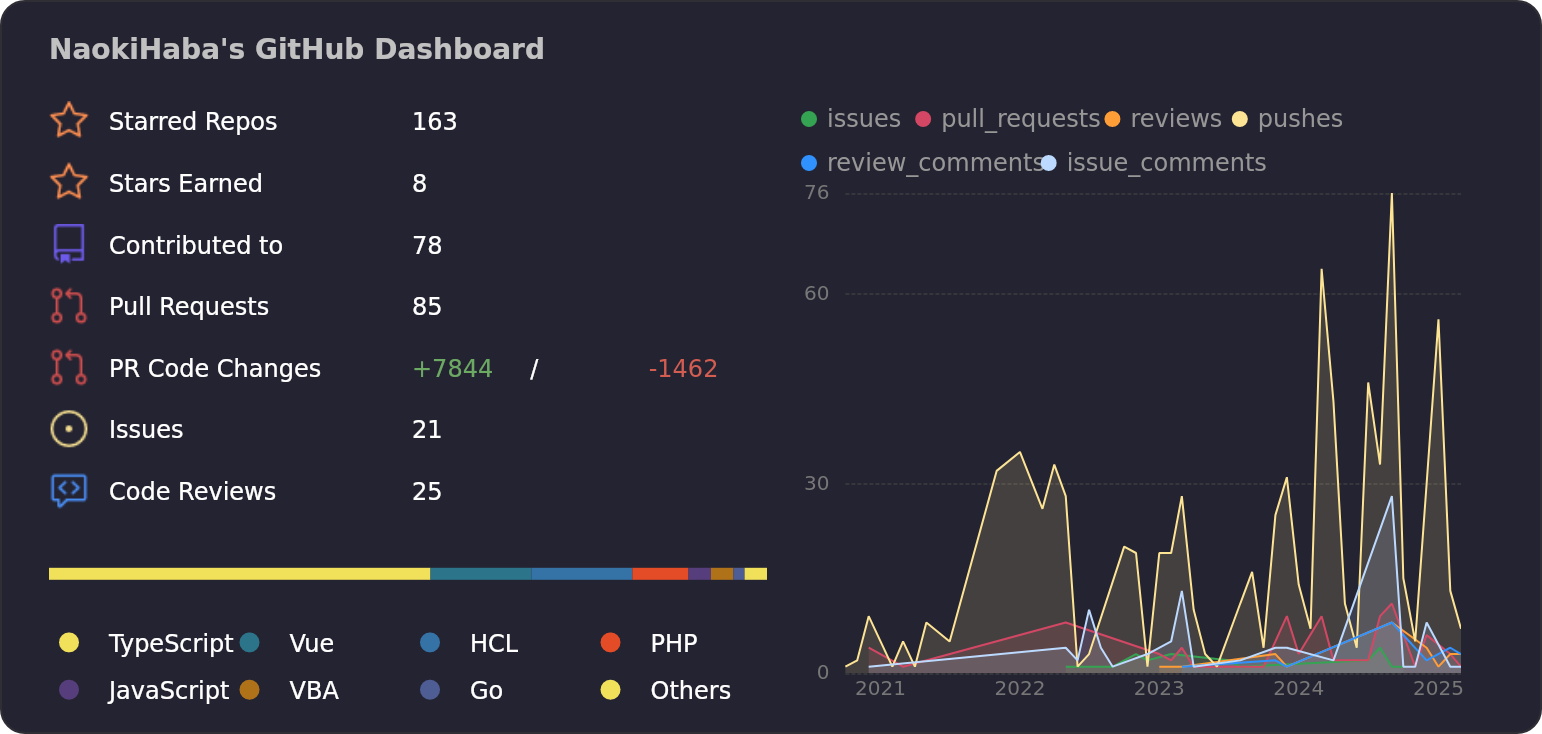Click the Code Reviews chat icon
Screen dimensions: 1542x734
coord(69,491)
